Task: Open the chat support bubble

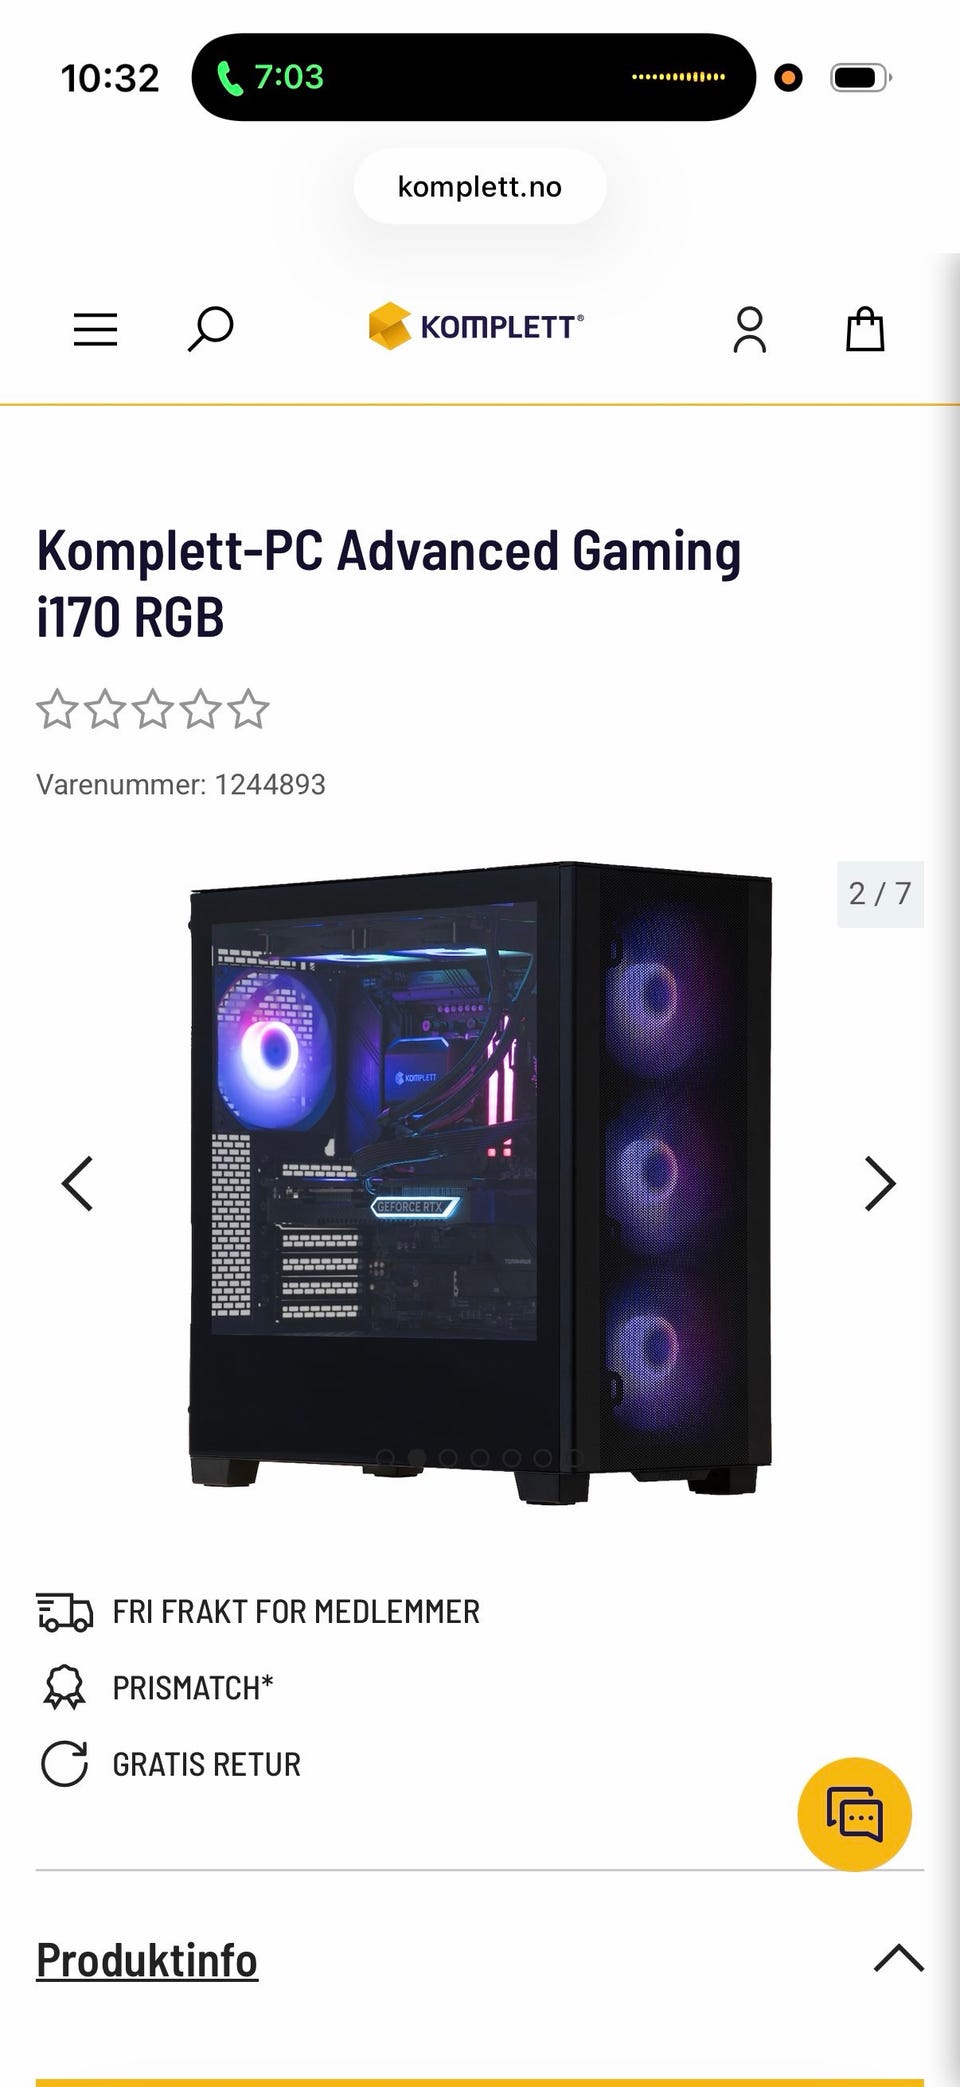Action: coord(854,1814)
